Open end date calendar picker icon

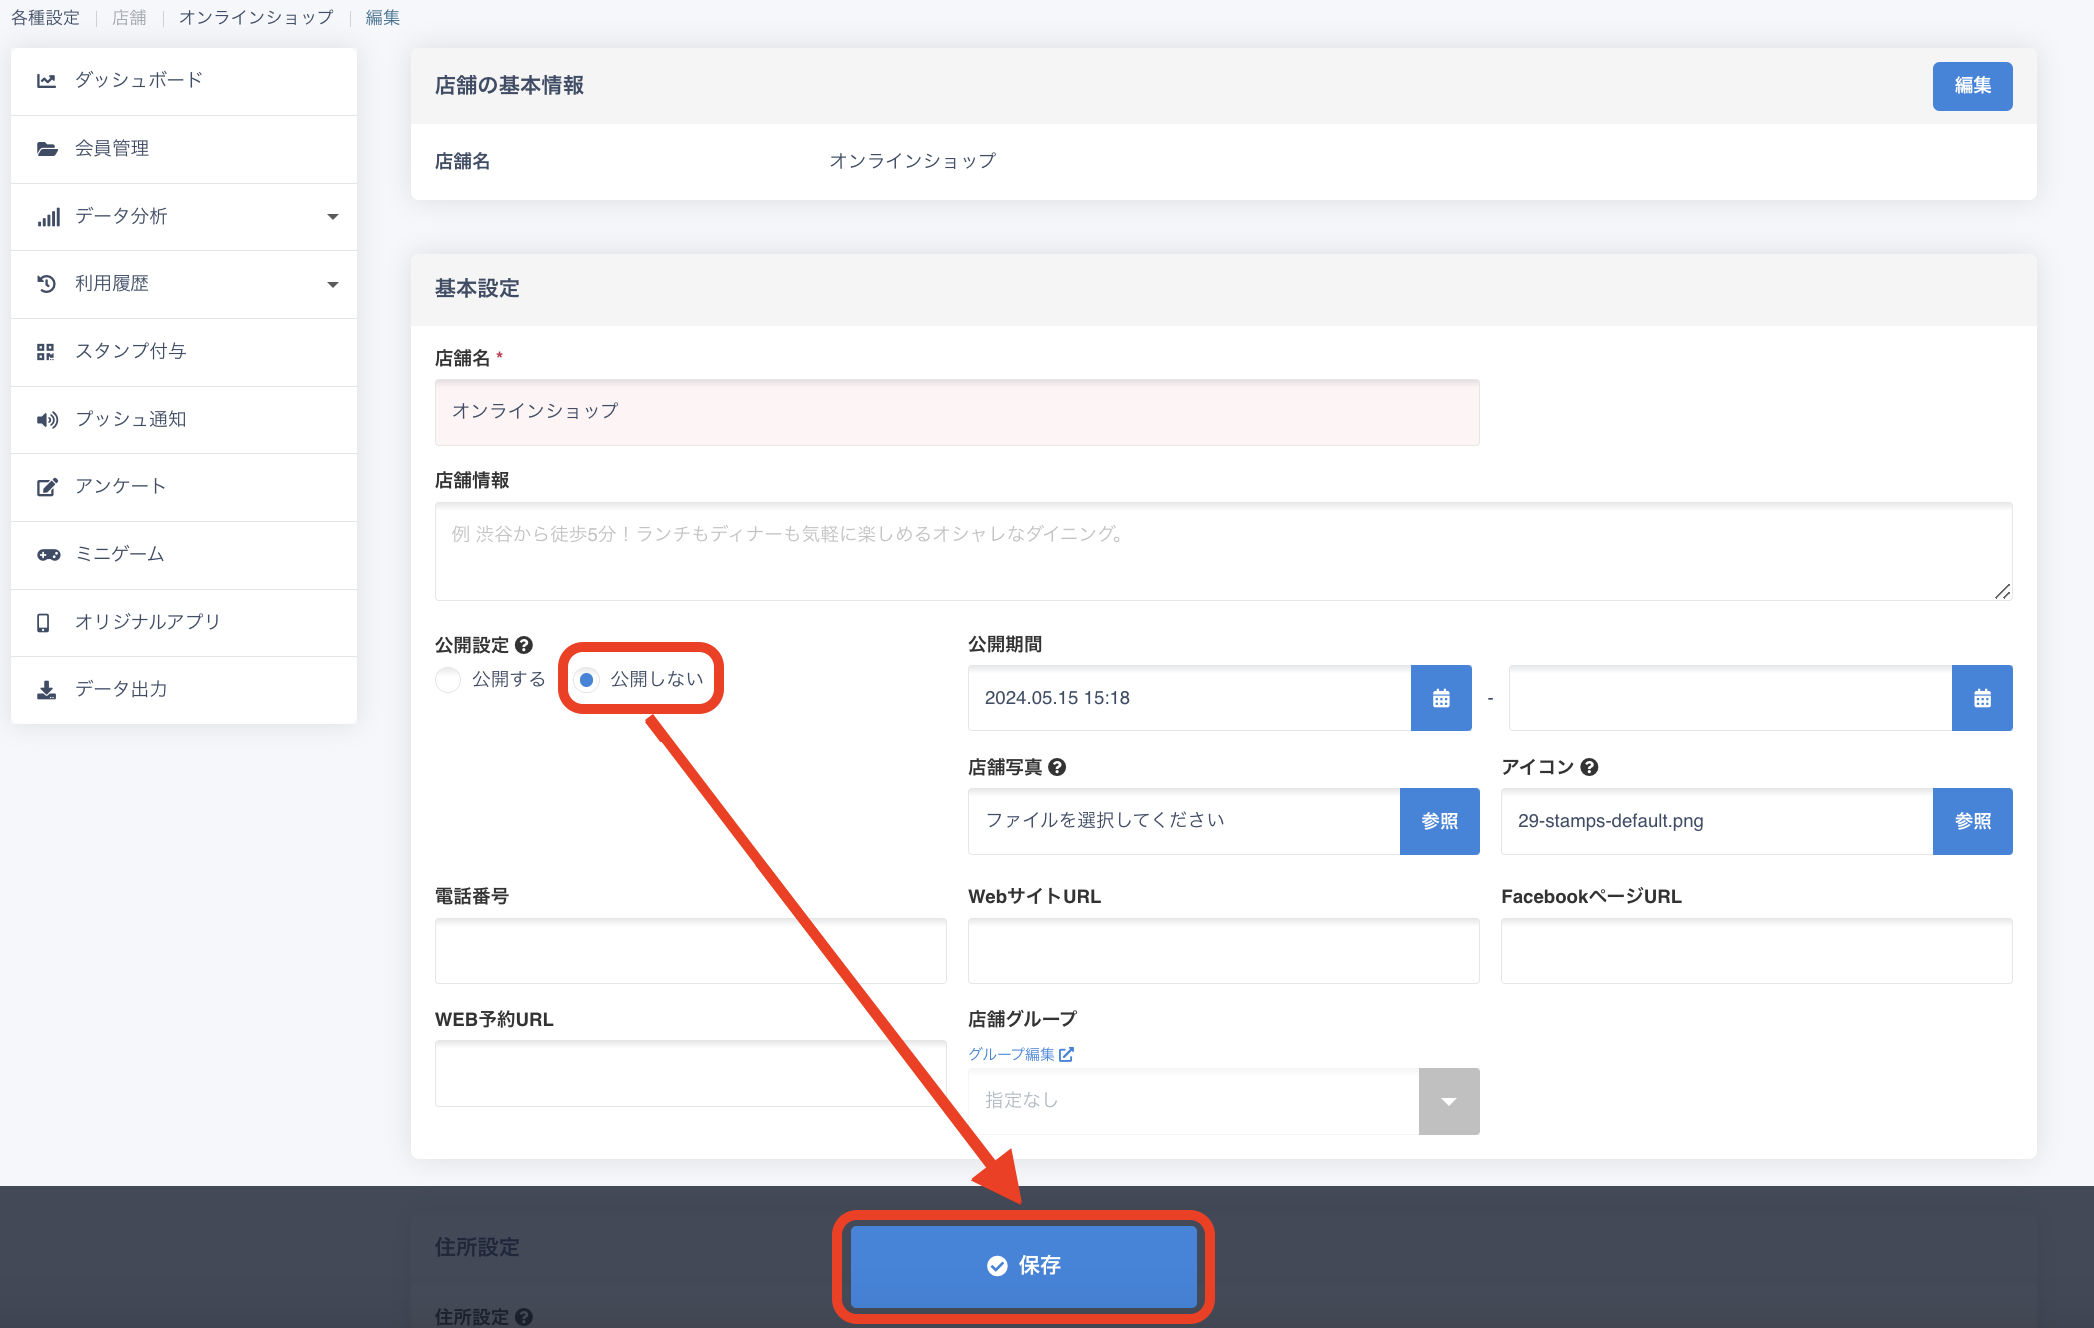tap(1981, 698)
